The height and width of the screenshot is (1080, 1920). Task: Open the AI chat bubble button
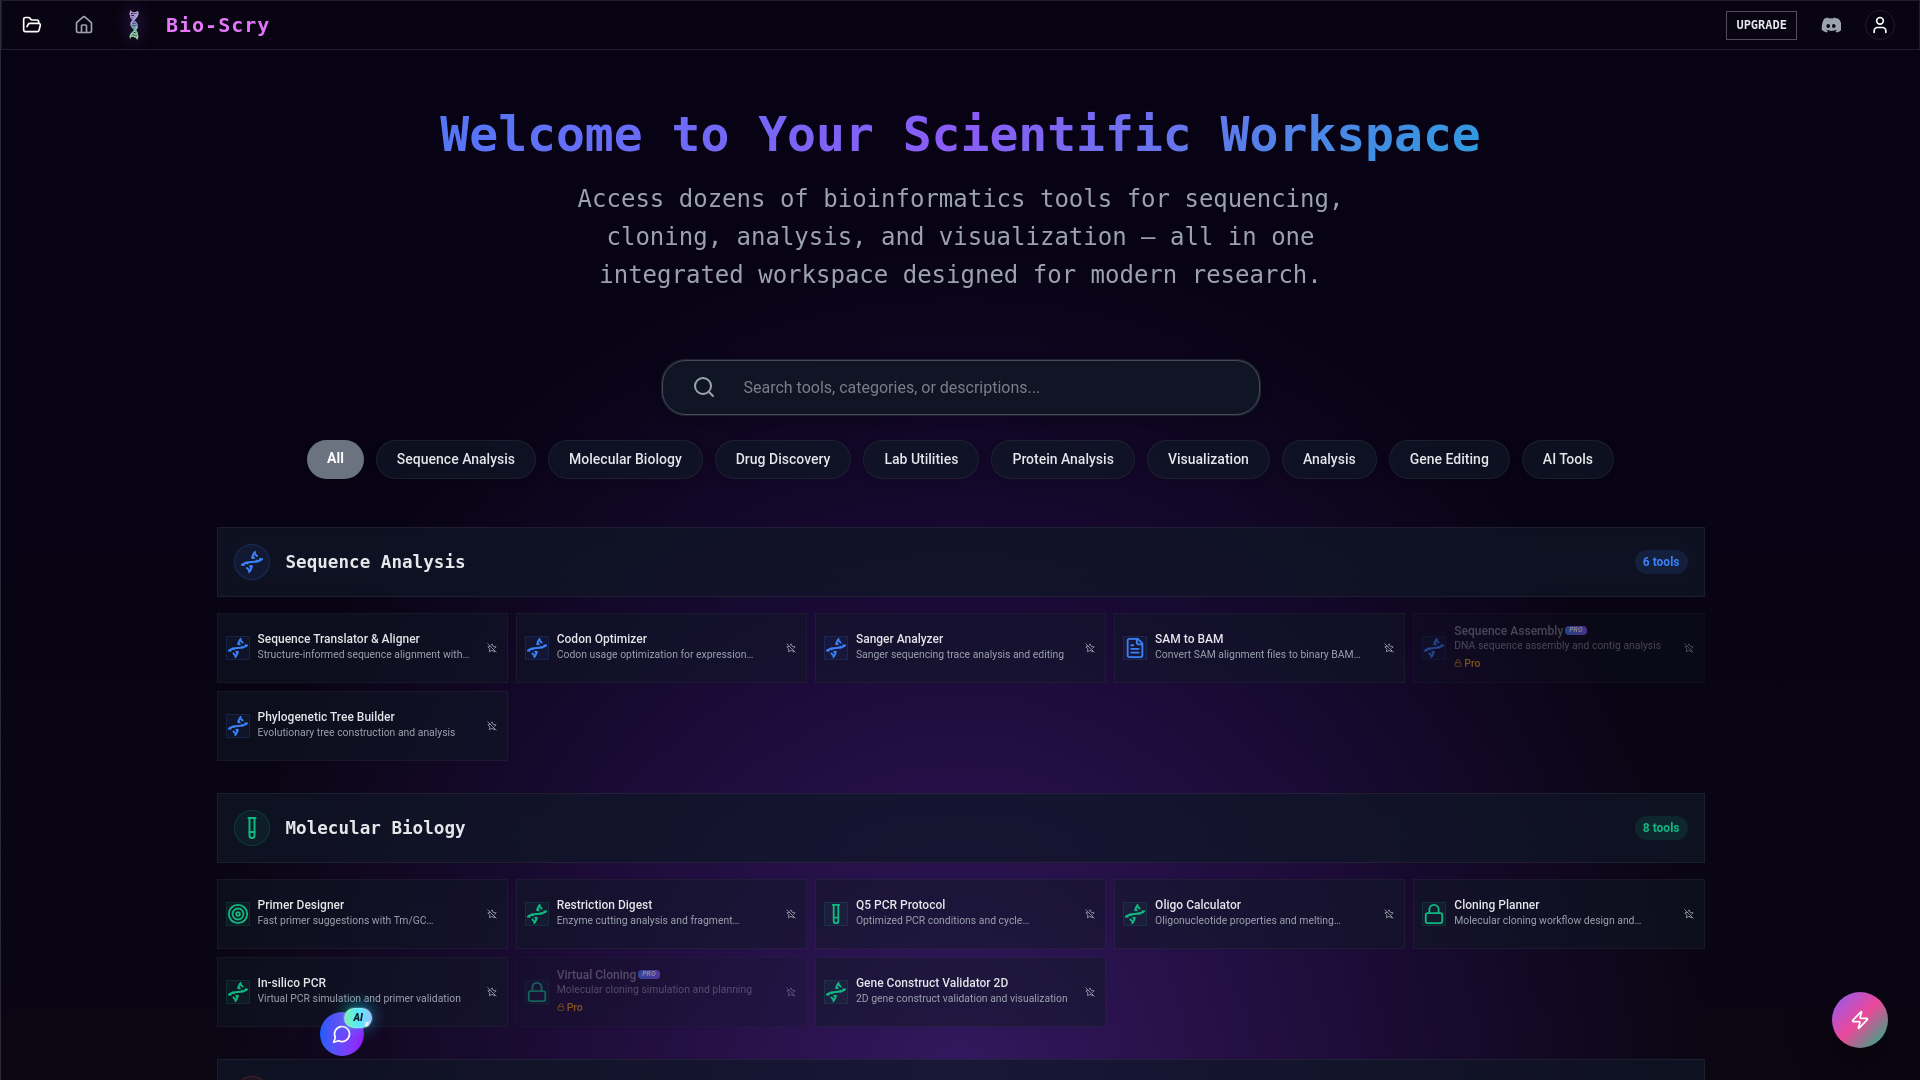coord(342,1034)
